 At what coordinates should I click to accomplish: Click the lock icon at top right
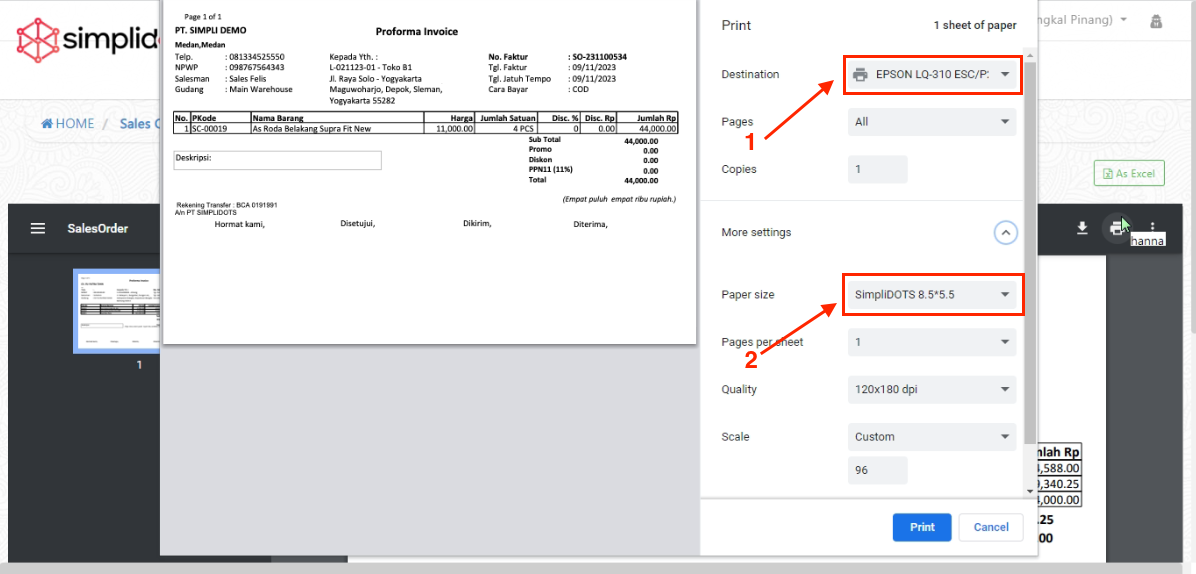coord(1156,21)
